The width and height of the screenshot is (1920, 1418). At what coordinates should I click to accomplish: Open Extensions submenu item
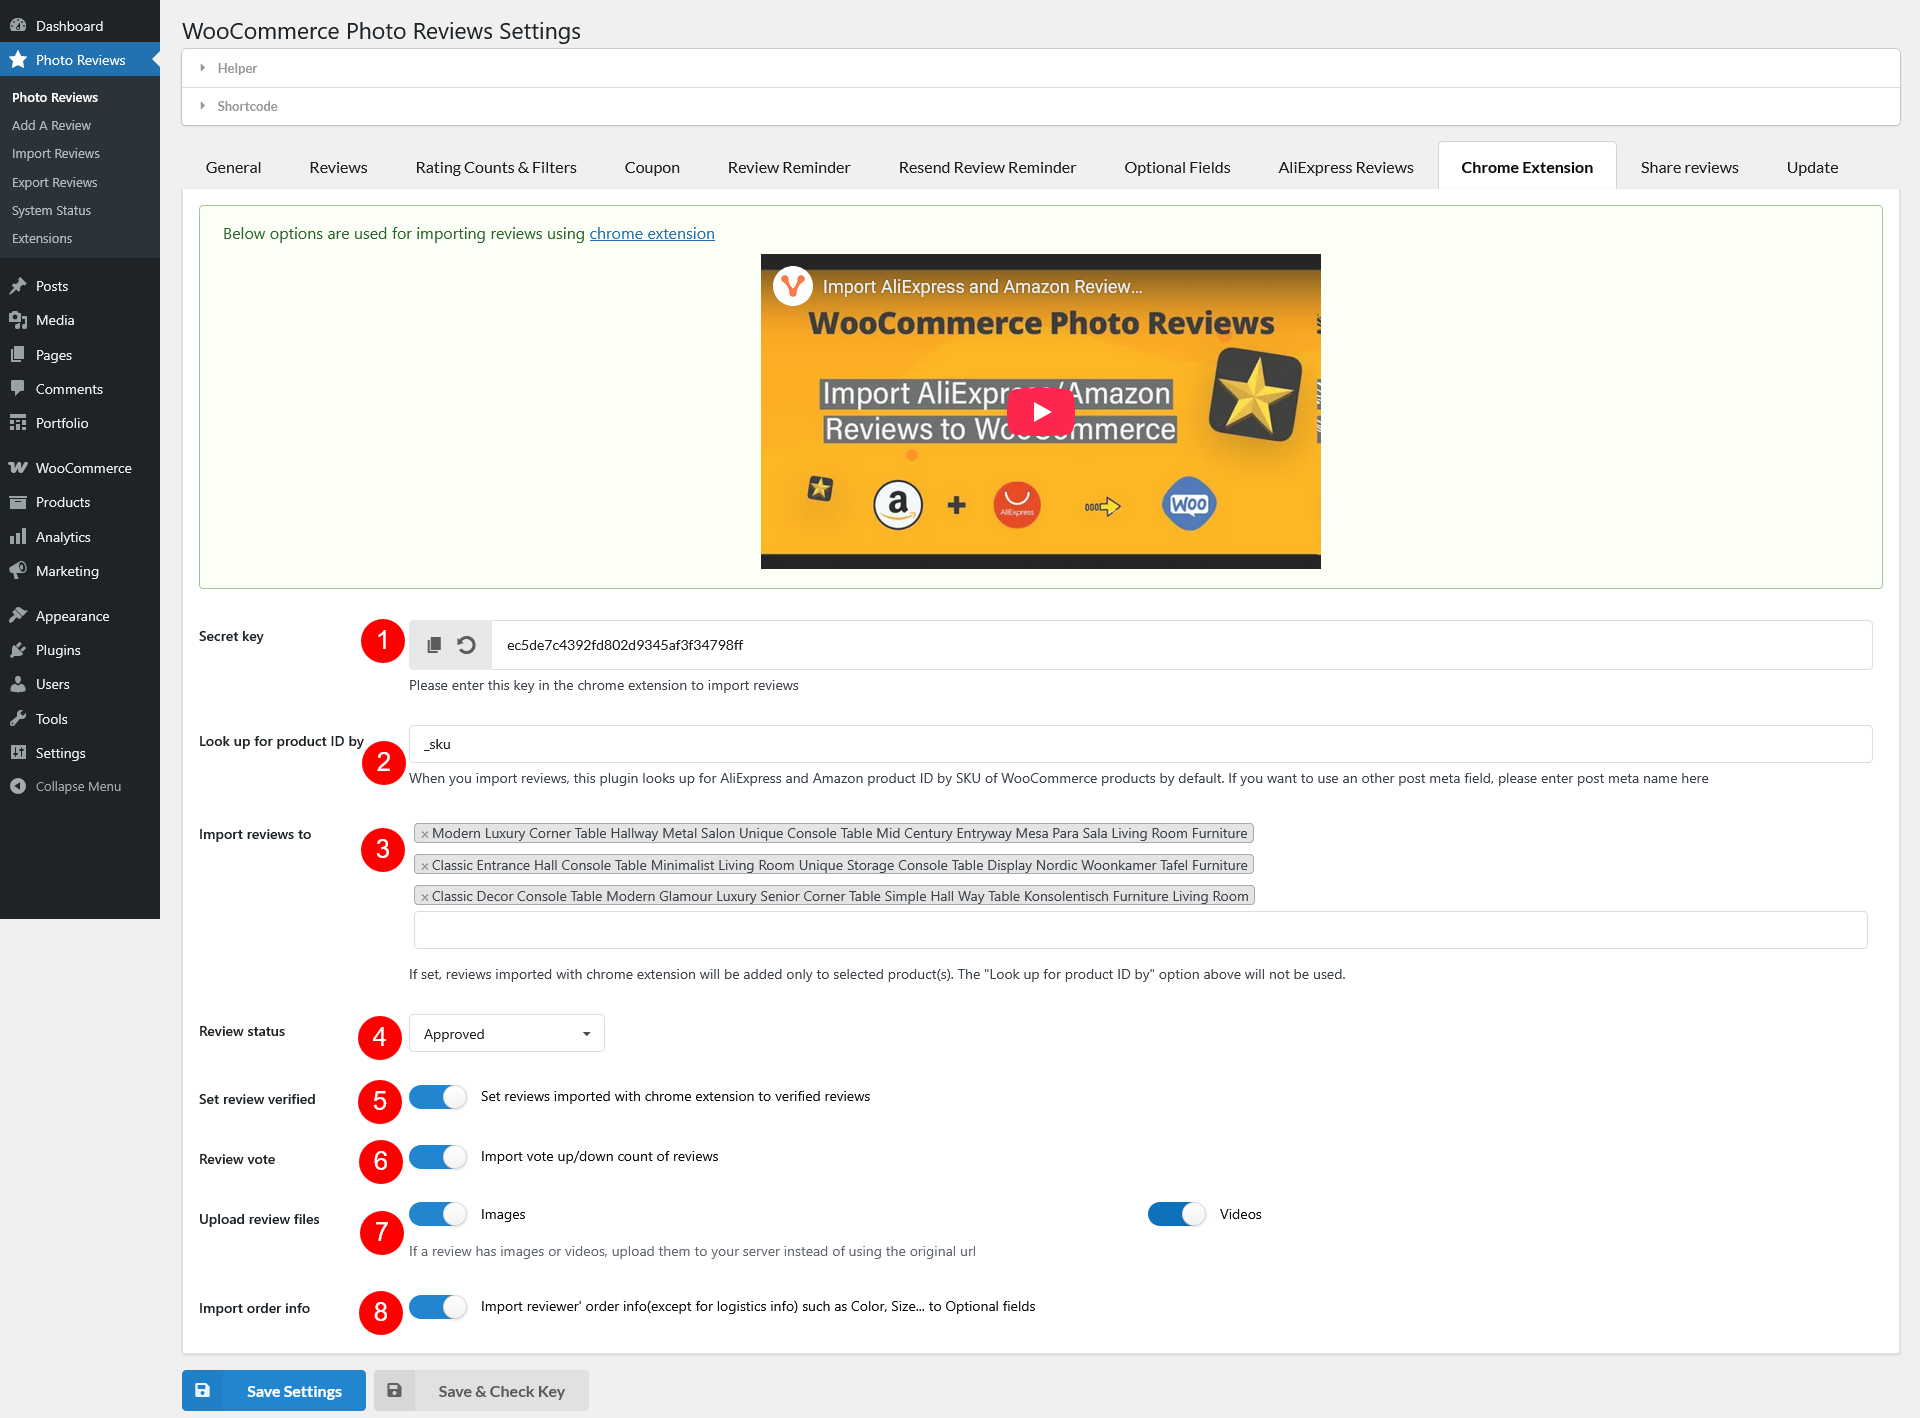tap(42, 238)
